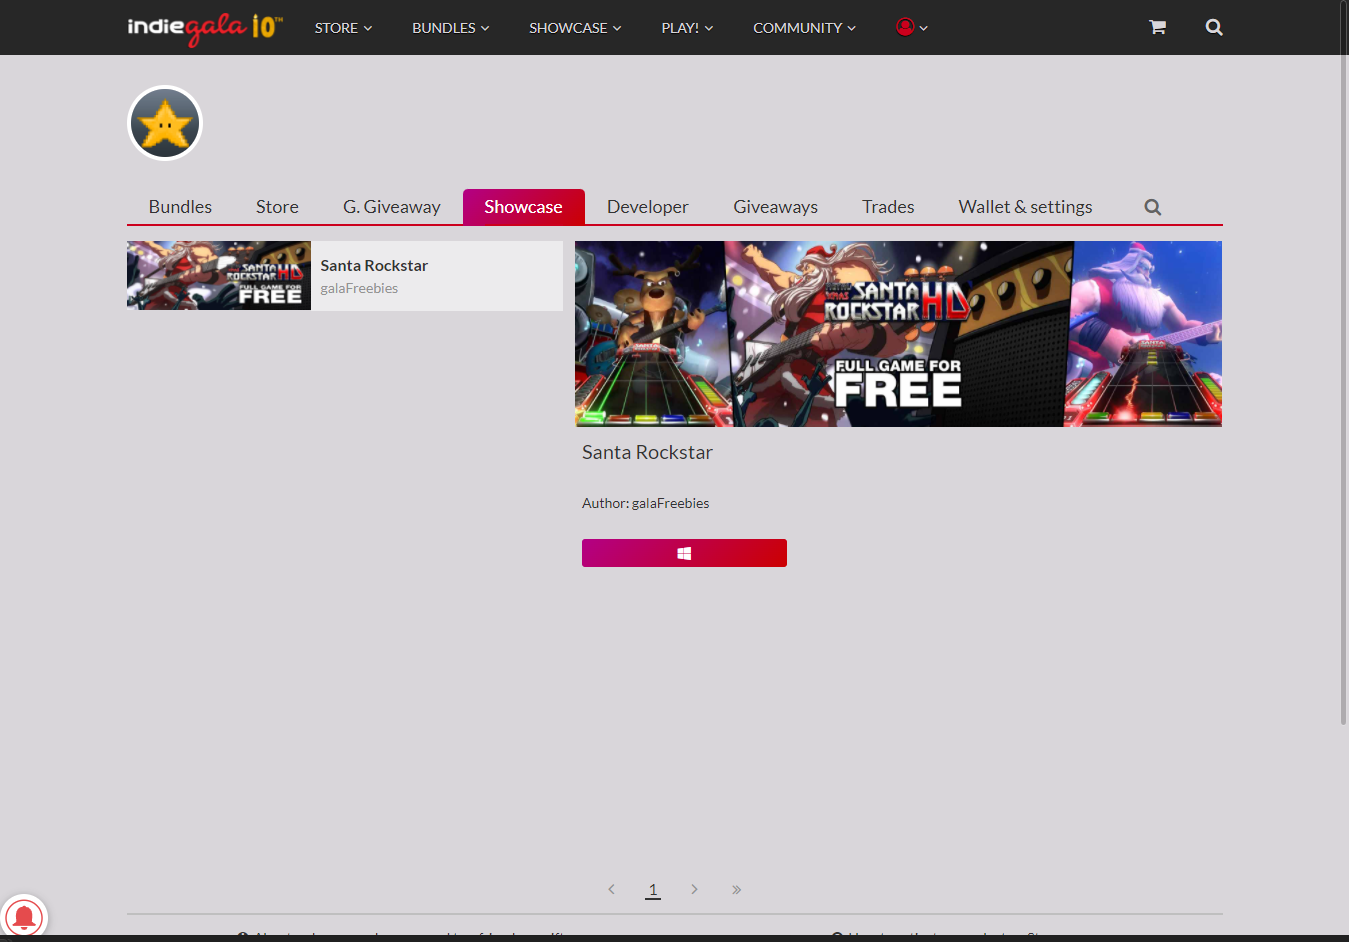Switch to the Store tab

(277, 207)
